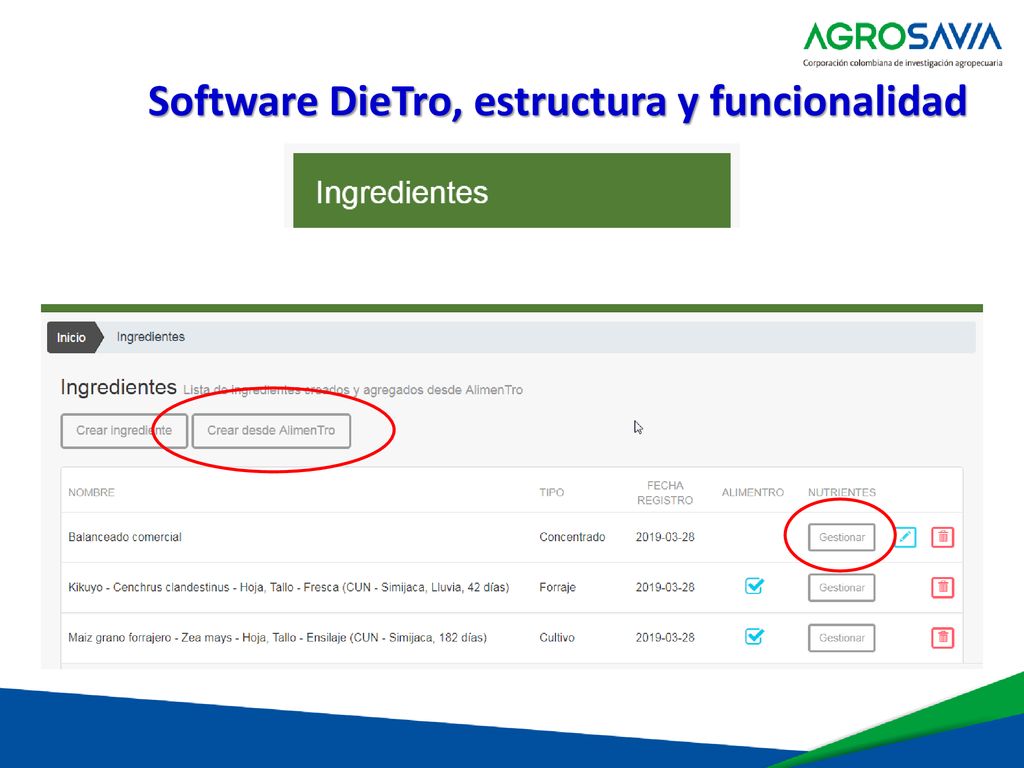Select the Kikuyo - Cenchrus clandestinus name
The image size is (1024, 768).
tap(289, 587)
